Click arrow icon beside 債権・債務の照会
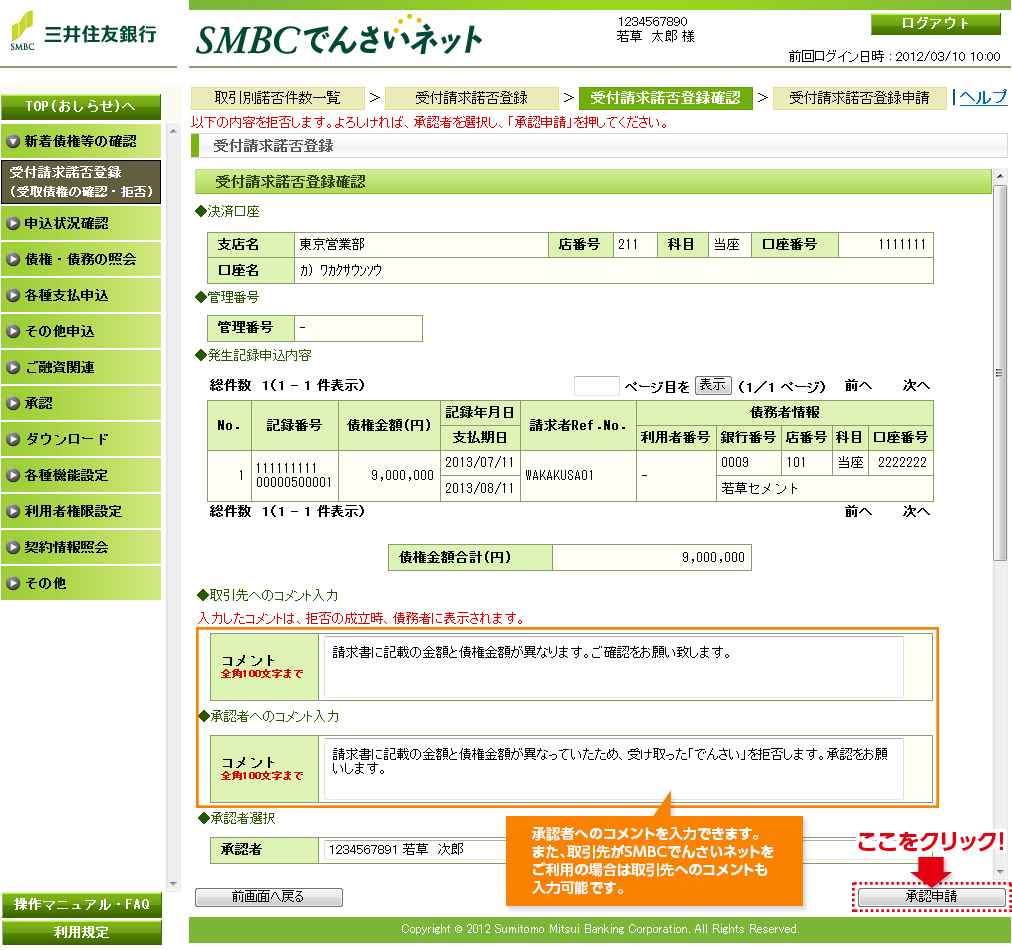Screen dimensions: 1012x950 pos(13,259)
